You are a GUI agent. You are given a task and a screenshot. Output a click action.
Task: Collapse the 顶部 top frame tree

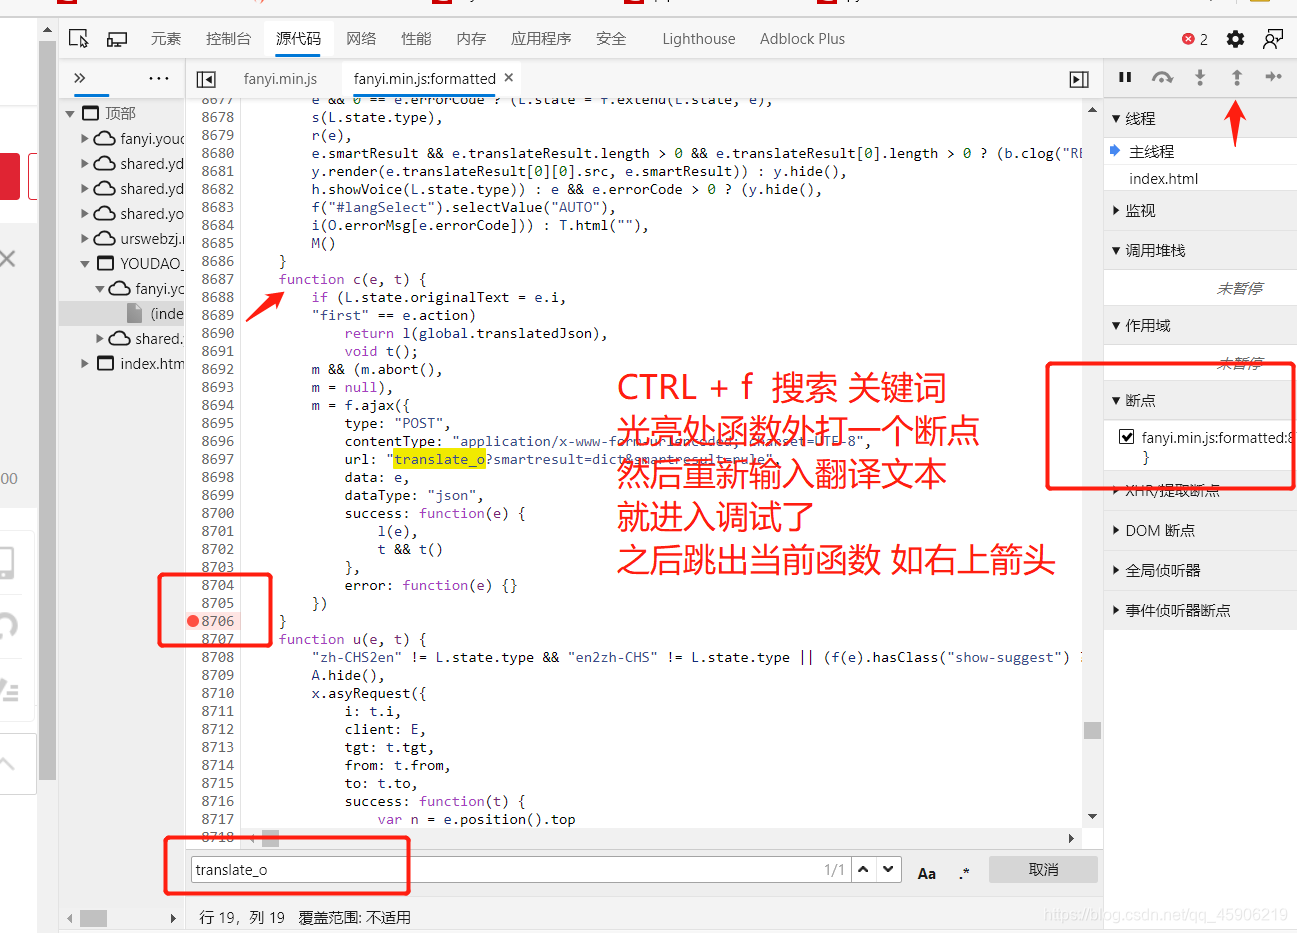(70, 113)
